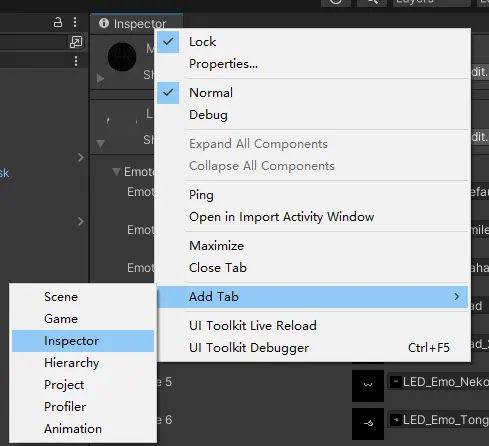Add a Scene tab from submenu
The image size is (489, 446).
(83, 297)
